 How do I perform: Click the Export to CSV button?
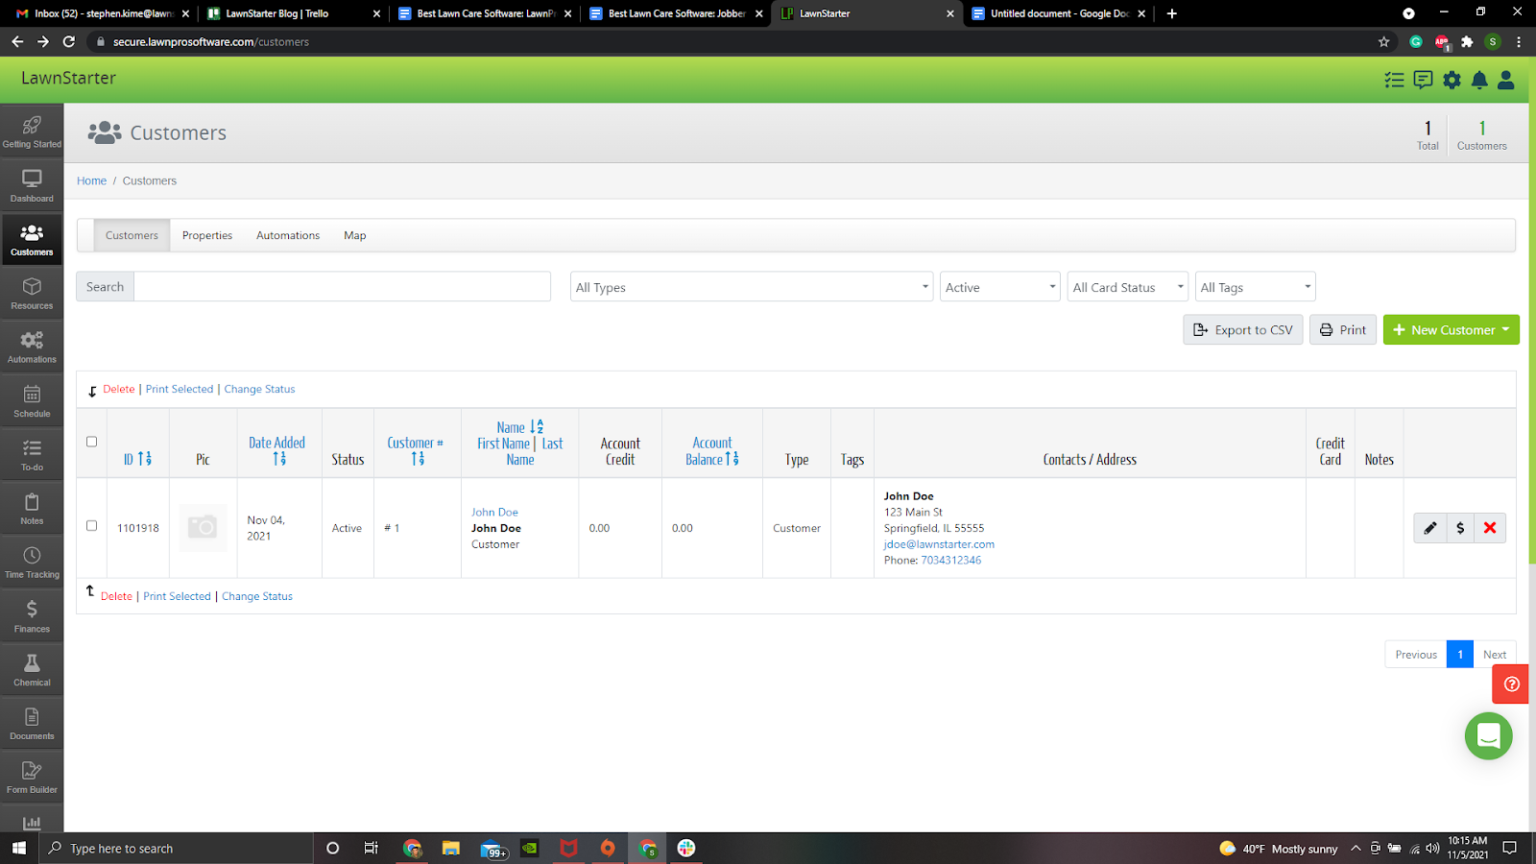1243,329
